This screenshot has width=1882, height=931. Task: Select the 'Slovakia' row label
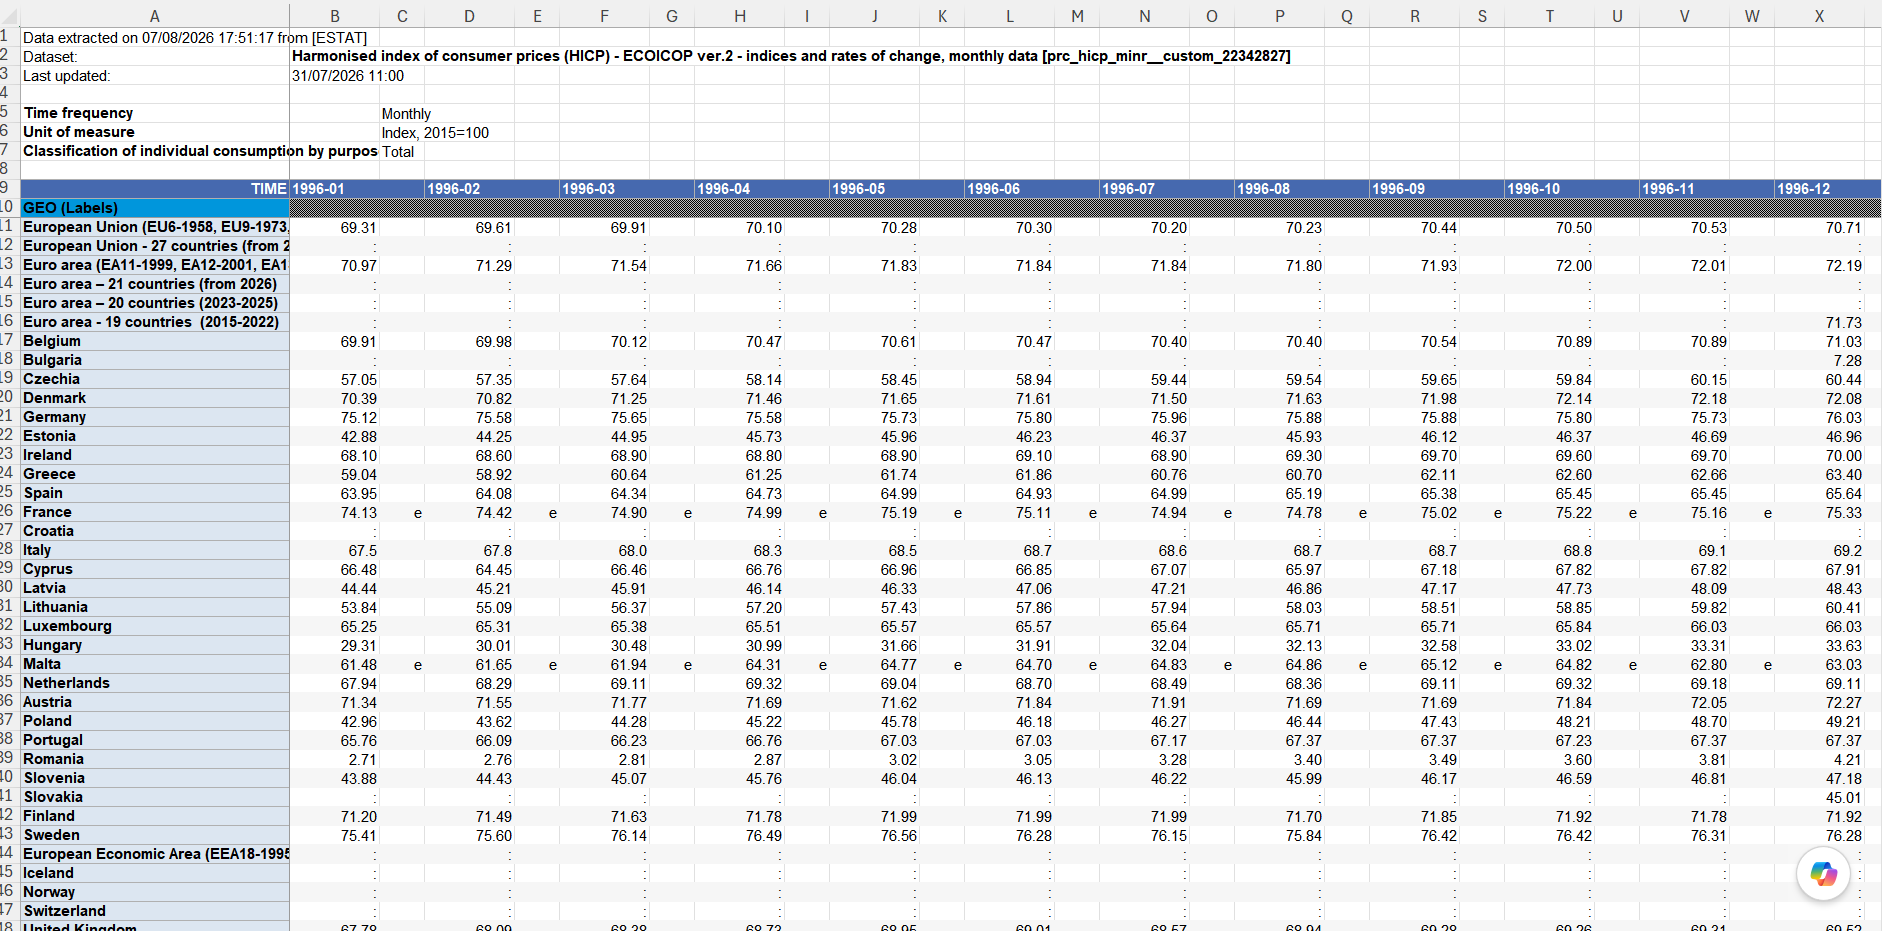155,797
